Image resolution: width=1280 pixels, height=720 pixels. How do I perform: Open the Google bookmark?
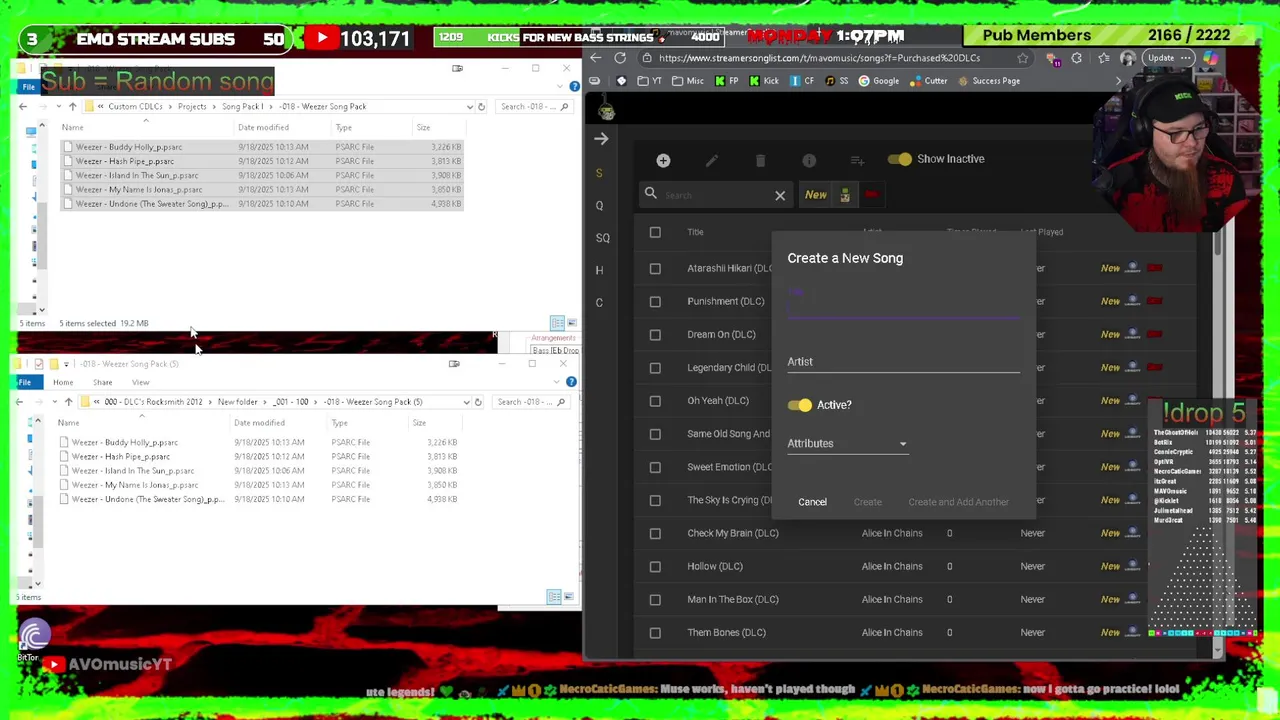[x=878, y=81]
